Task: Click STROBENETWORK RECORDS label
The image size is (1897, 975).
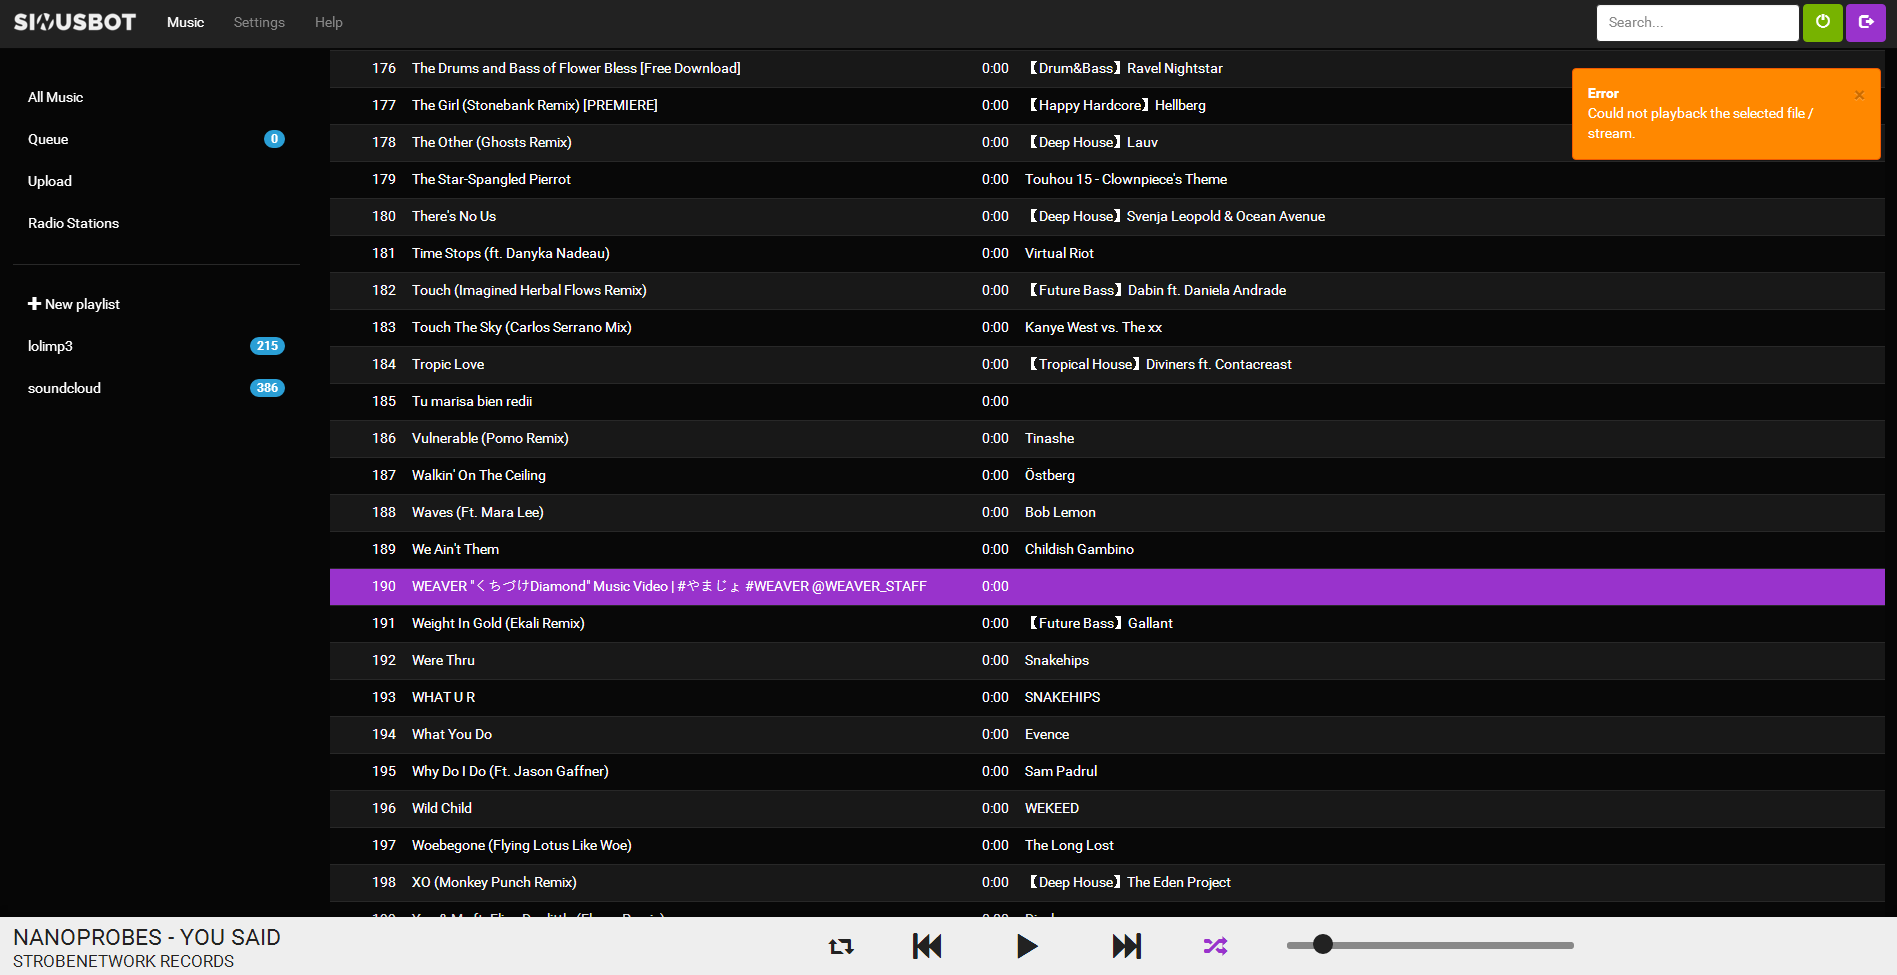Action: pos(123,961)
